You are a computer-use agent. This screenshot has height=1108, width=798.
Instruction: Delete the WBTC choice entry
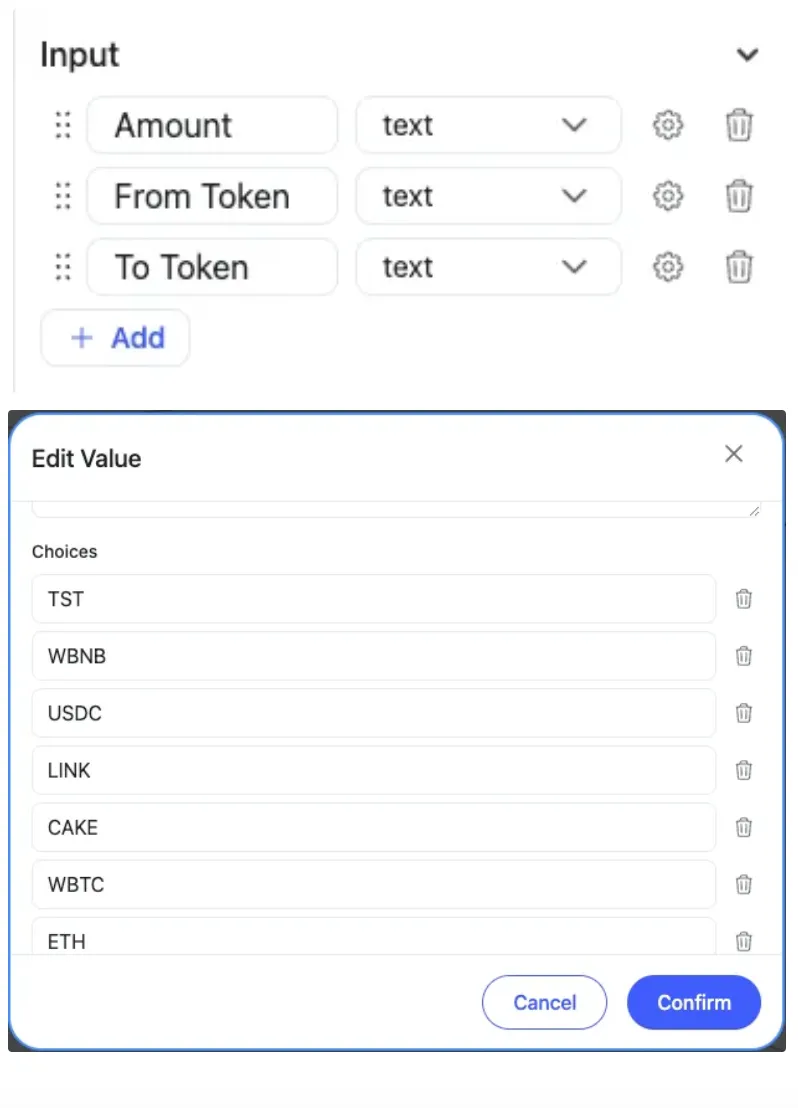click(744, 884)
